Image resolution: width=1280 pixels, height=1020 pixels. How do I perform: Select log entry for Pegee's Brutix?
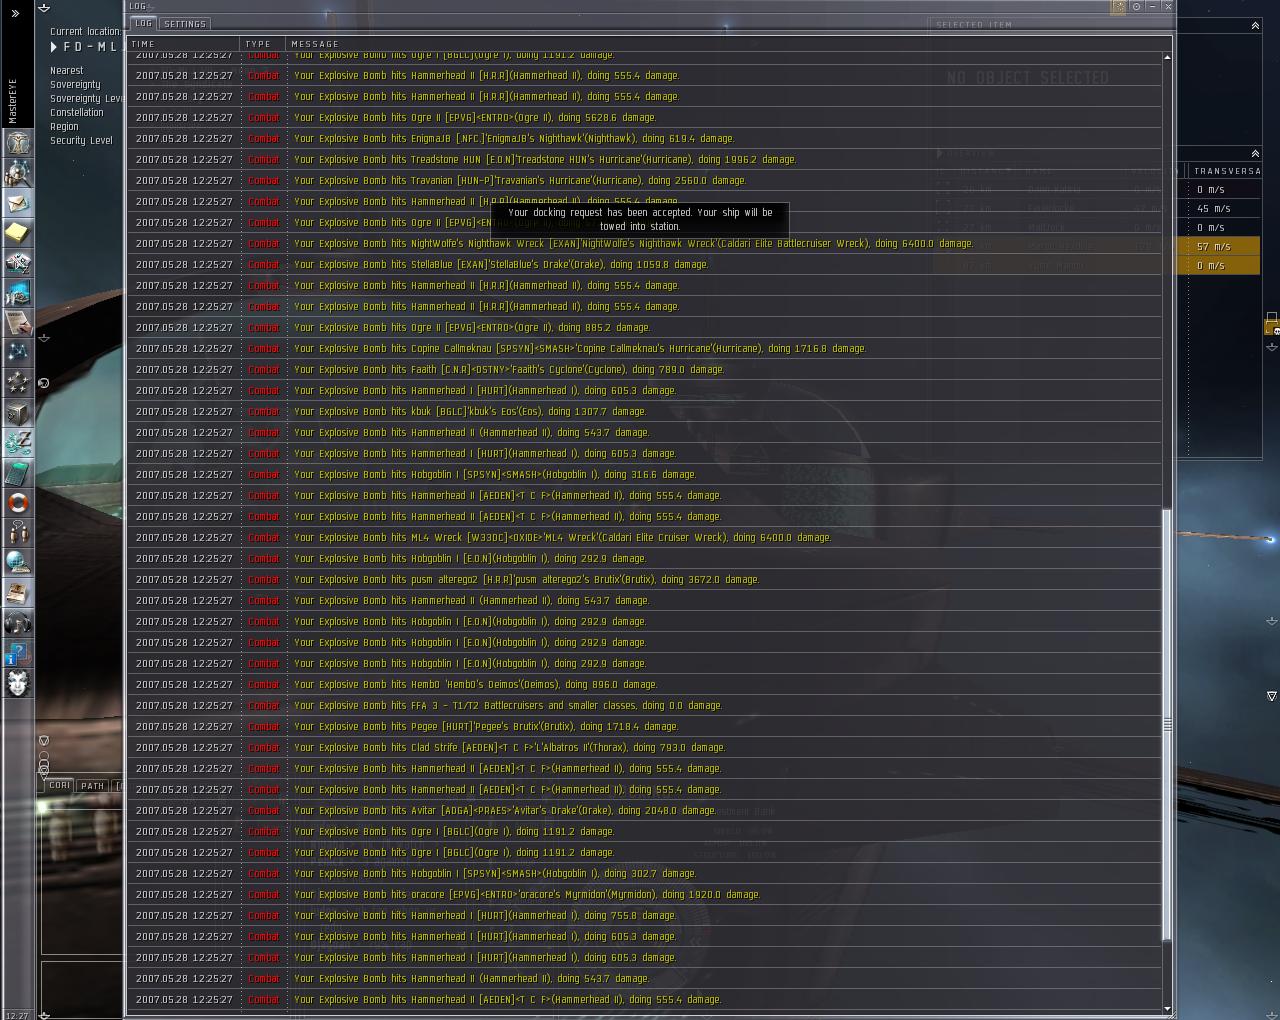(646, 726)
